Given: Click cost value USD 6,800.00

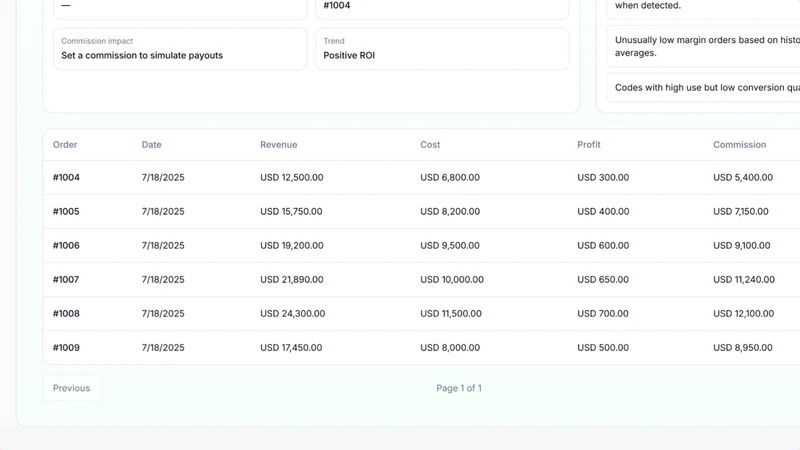Looking at the screenshot, I should pyautogui.click(x=450, y=178).
